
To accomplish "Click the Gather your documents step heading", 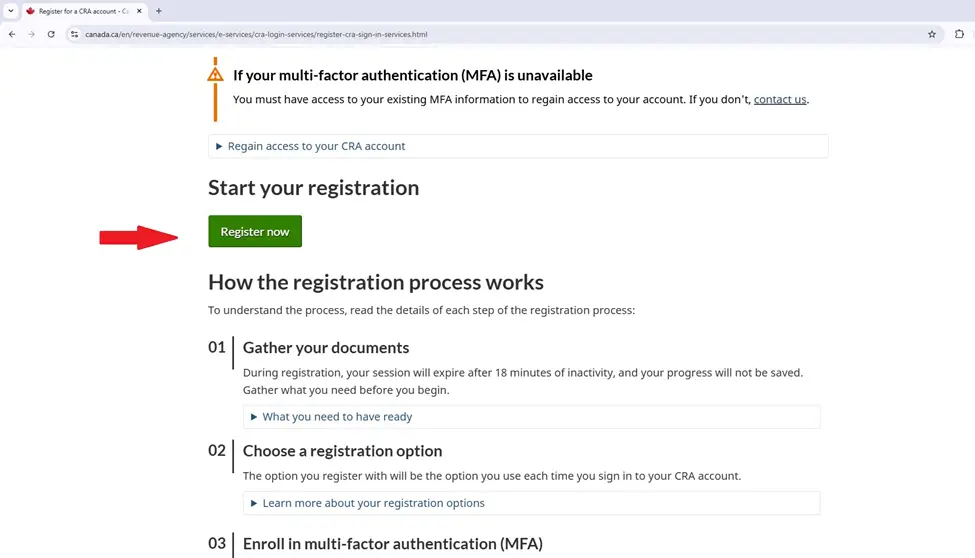I will [326, 348].
